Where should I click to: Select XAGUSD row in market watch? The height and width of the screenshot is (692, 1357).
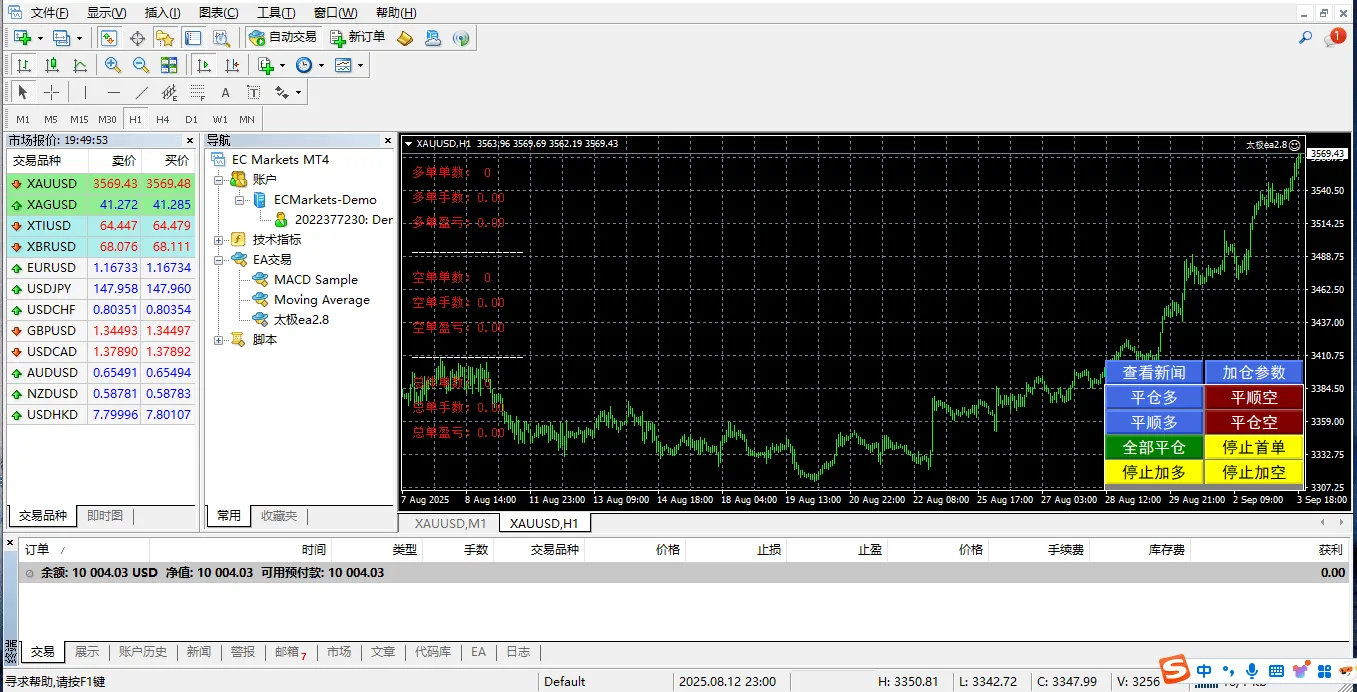click(52, 205)
